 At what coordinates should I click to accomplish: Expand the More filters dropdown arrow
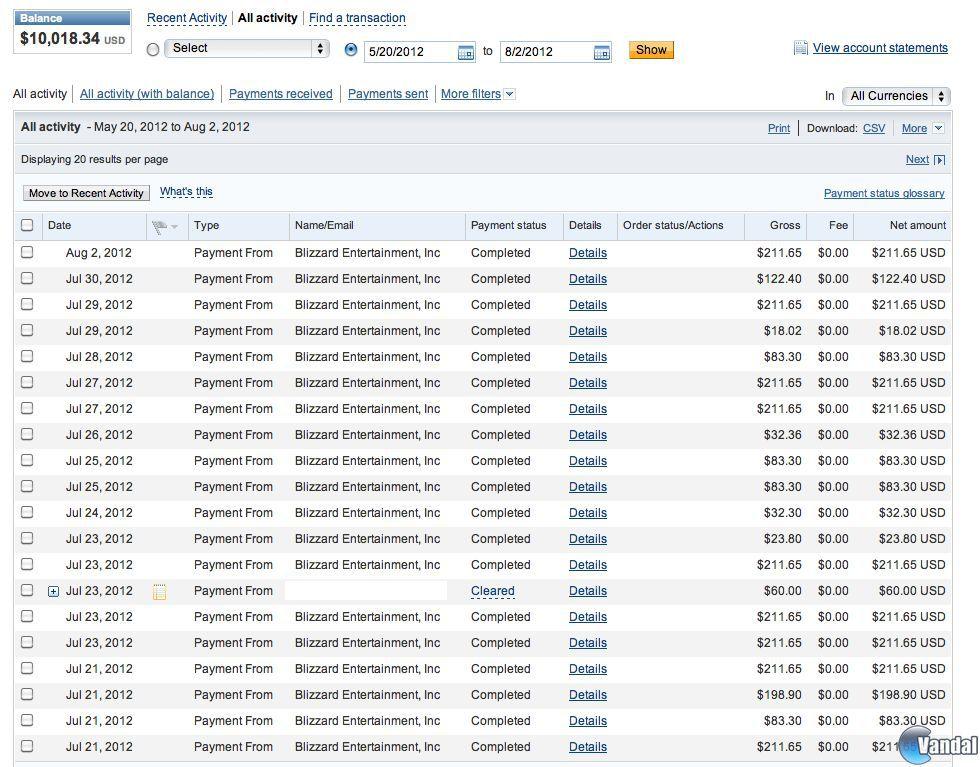tap(509, 94)
